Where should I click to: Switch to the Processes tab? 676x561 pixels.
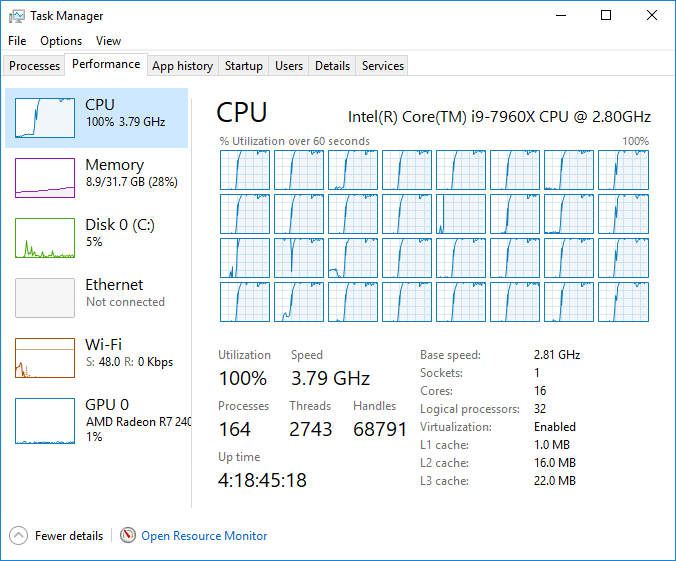(x=34, y=66)
